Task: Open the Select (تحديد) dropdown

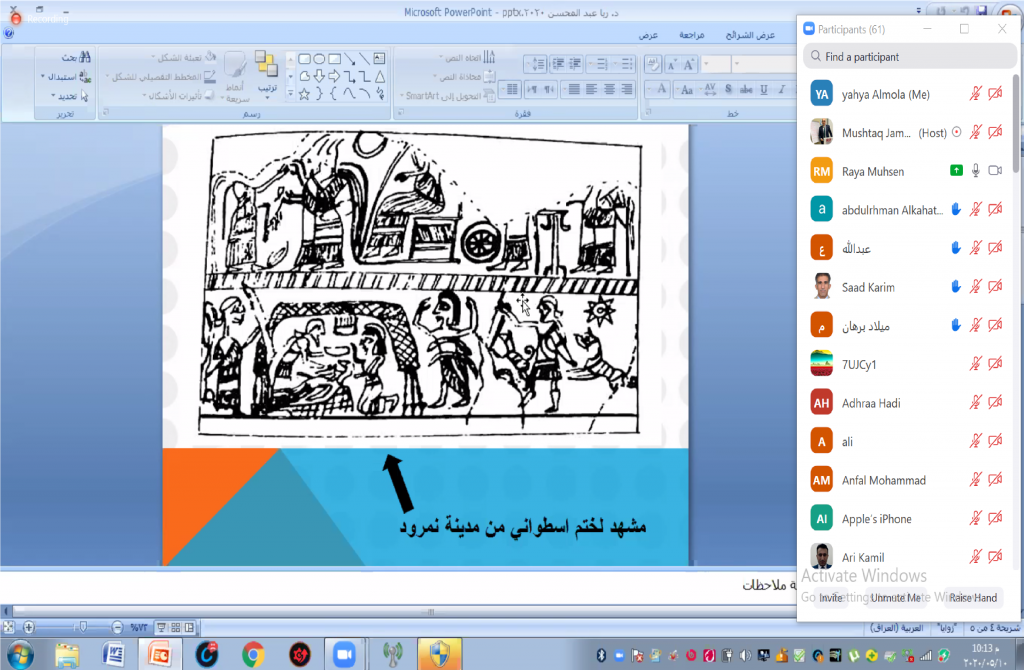Action: tap(51, 96)
